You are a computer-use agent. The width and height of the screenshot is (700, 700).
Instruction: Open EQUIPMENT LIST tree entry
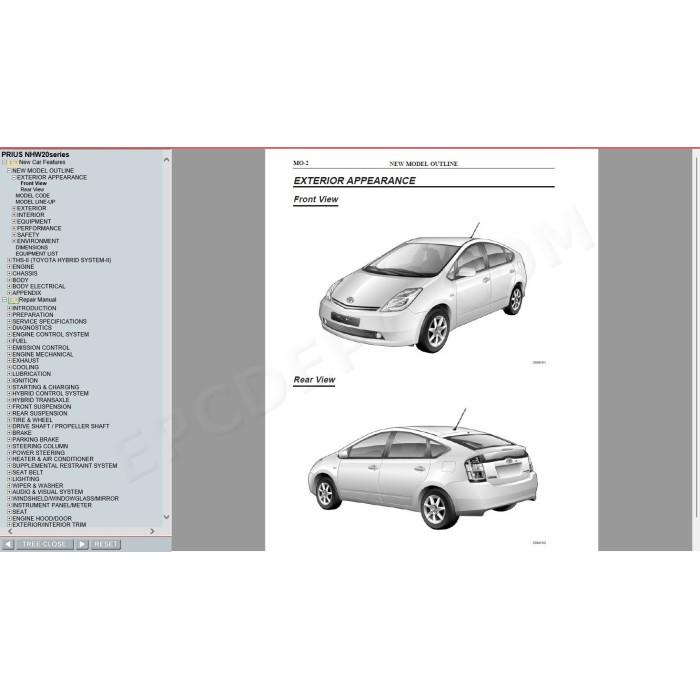(x=37, y=254)
